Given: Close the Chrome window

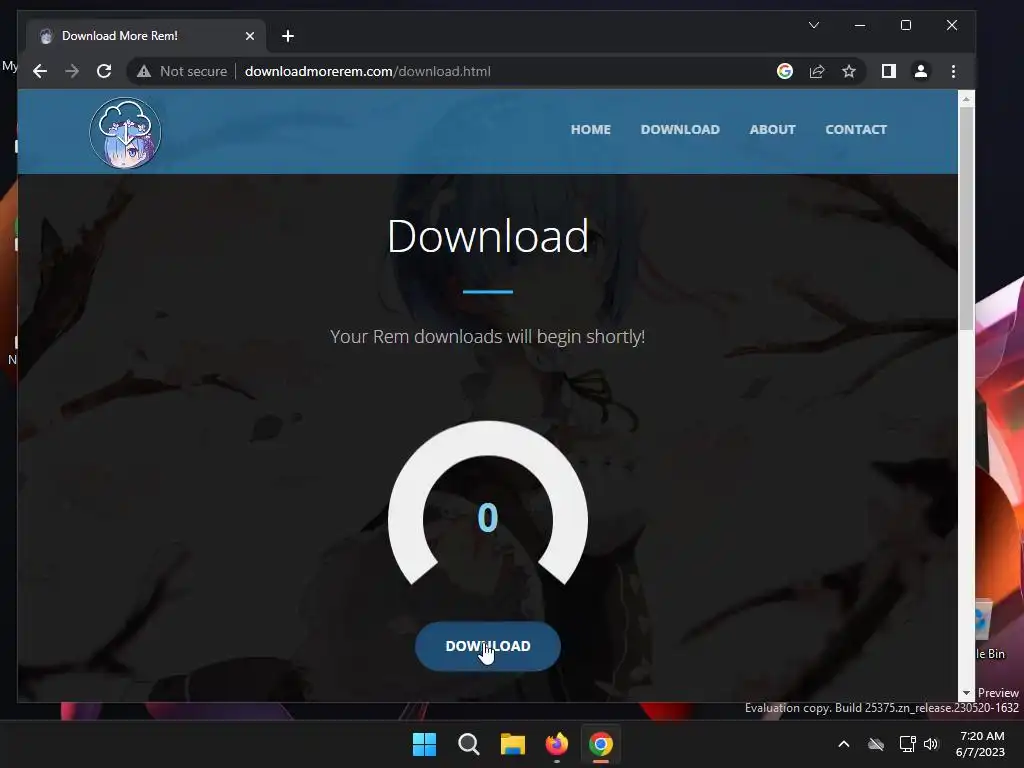Looking at the screenshot, I should coord(952,25).
